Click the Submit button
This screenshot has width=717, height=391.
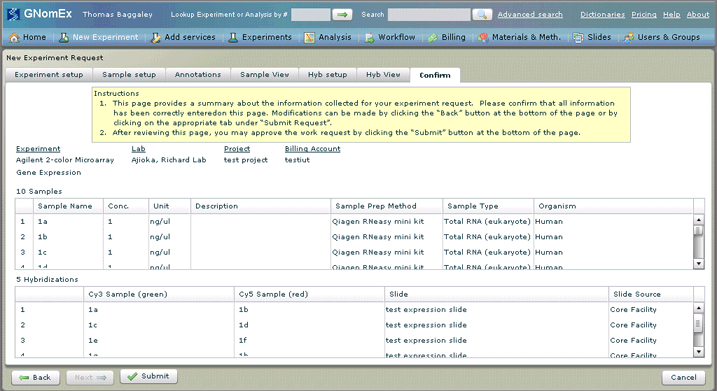click(x=149, y=376)
